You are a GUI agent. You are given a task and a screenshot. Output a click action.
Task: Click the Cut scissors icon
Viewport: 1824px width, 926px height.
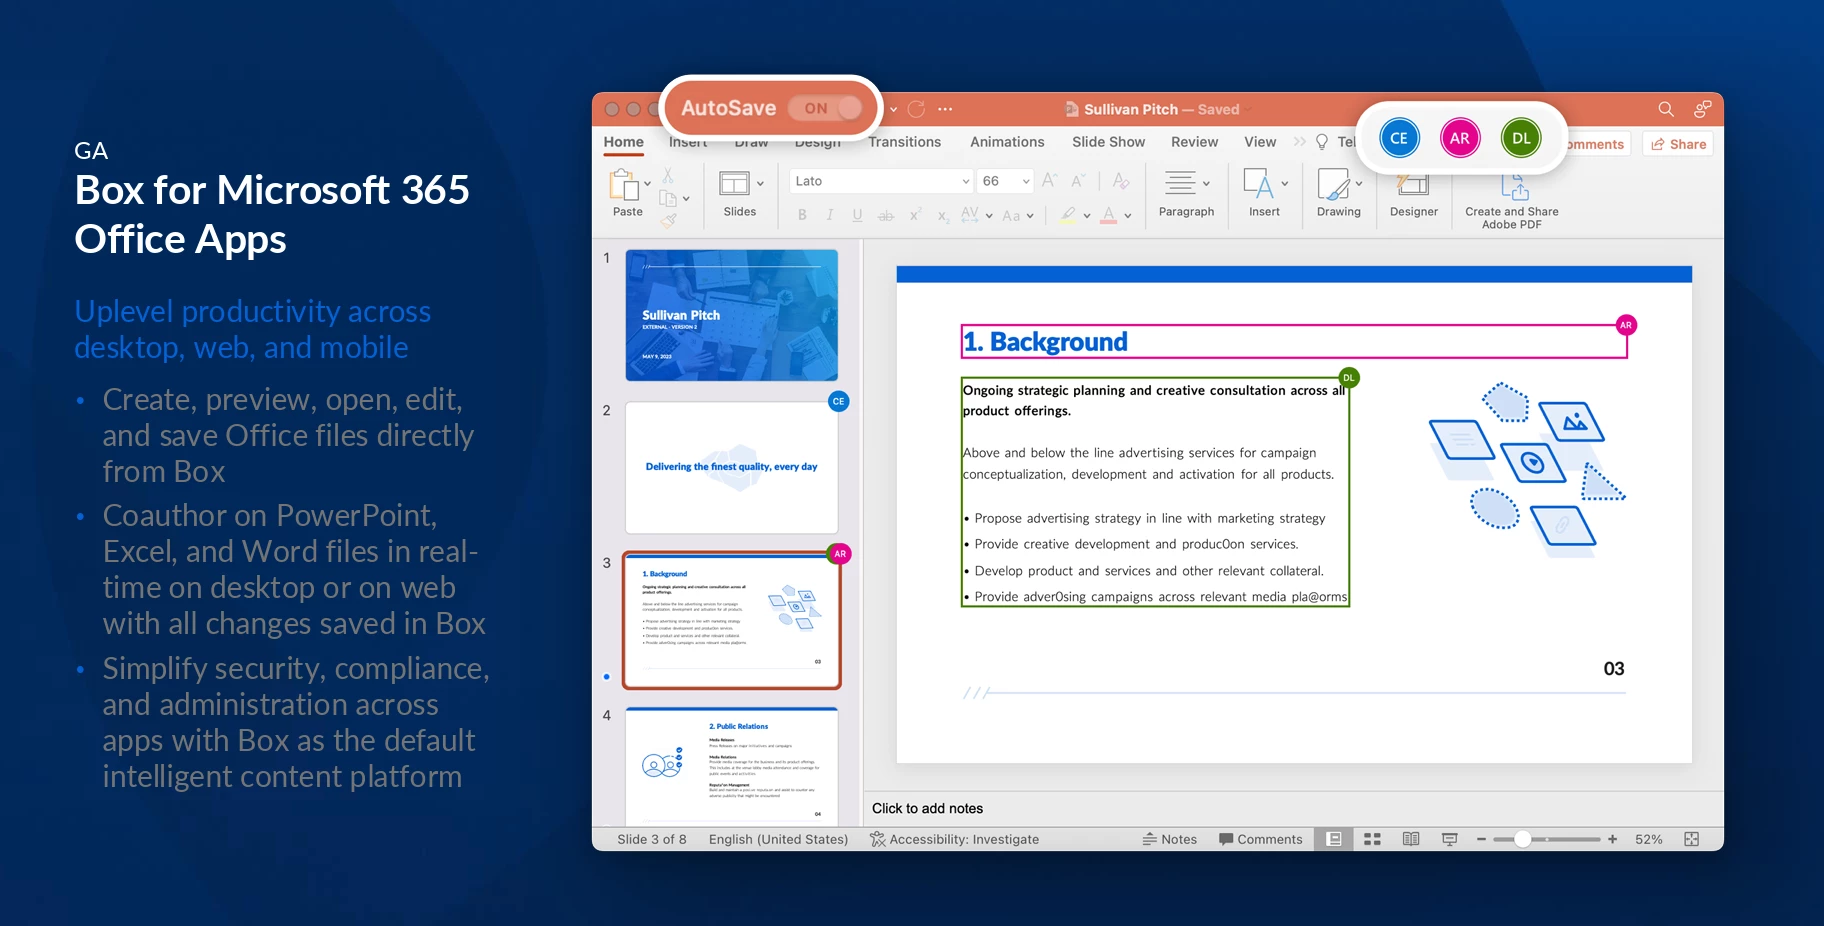point(668,175)
